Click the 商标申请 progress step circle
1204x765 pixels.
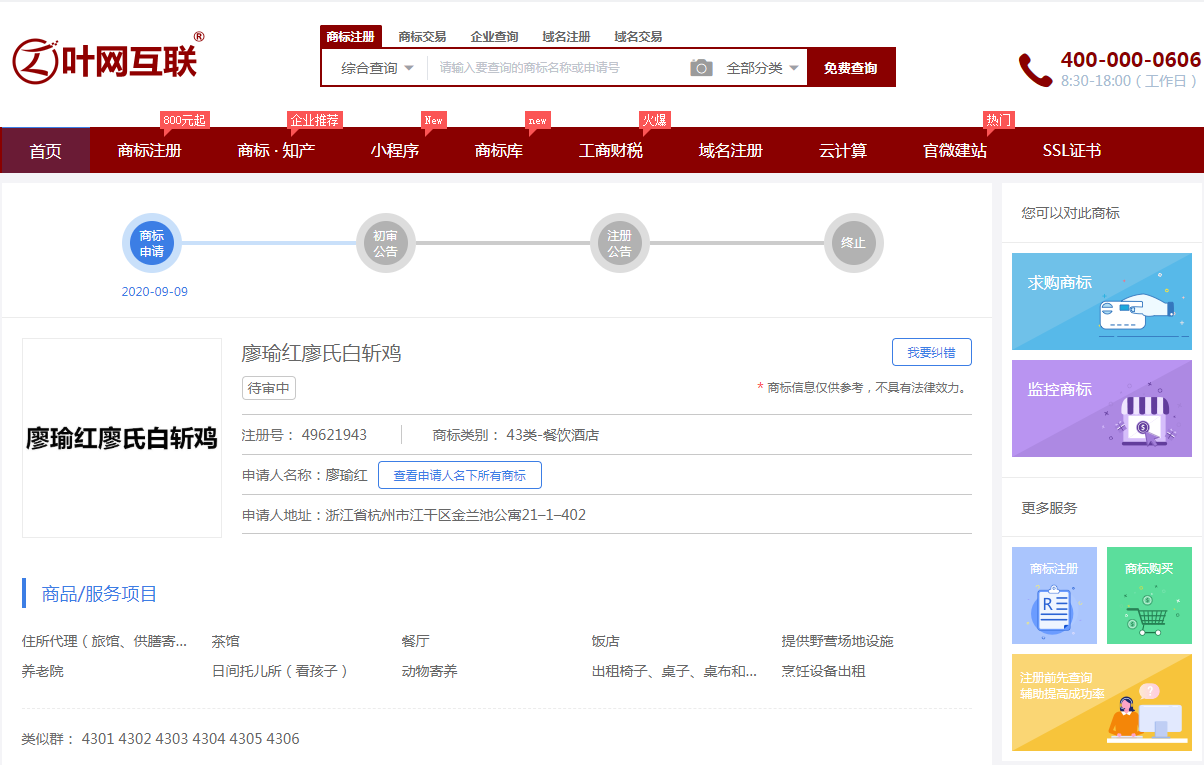pos(152,244)
